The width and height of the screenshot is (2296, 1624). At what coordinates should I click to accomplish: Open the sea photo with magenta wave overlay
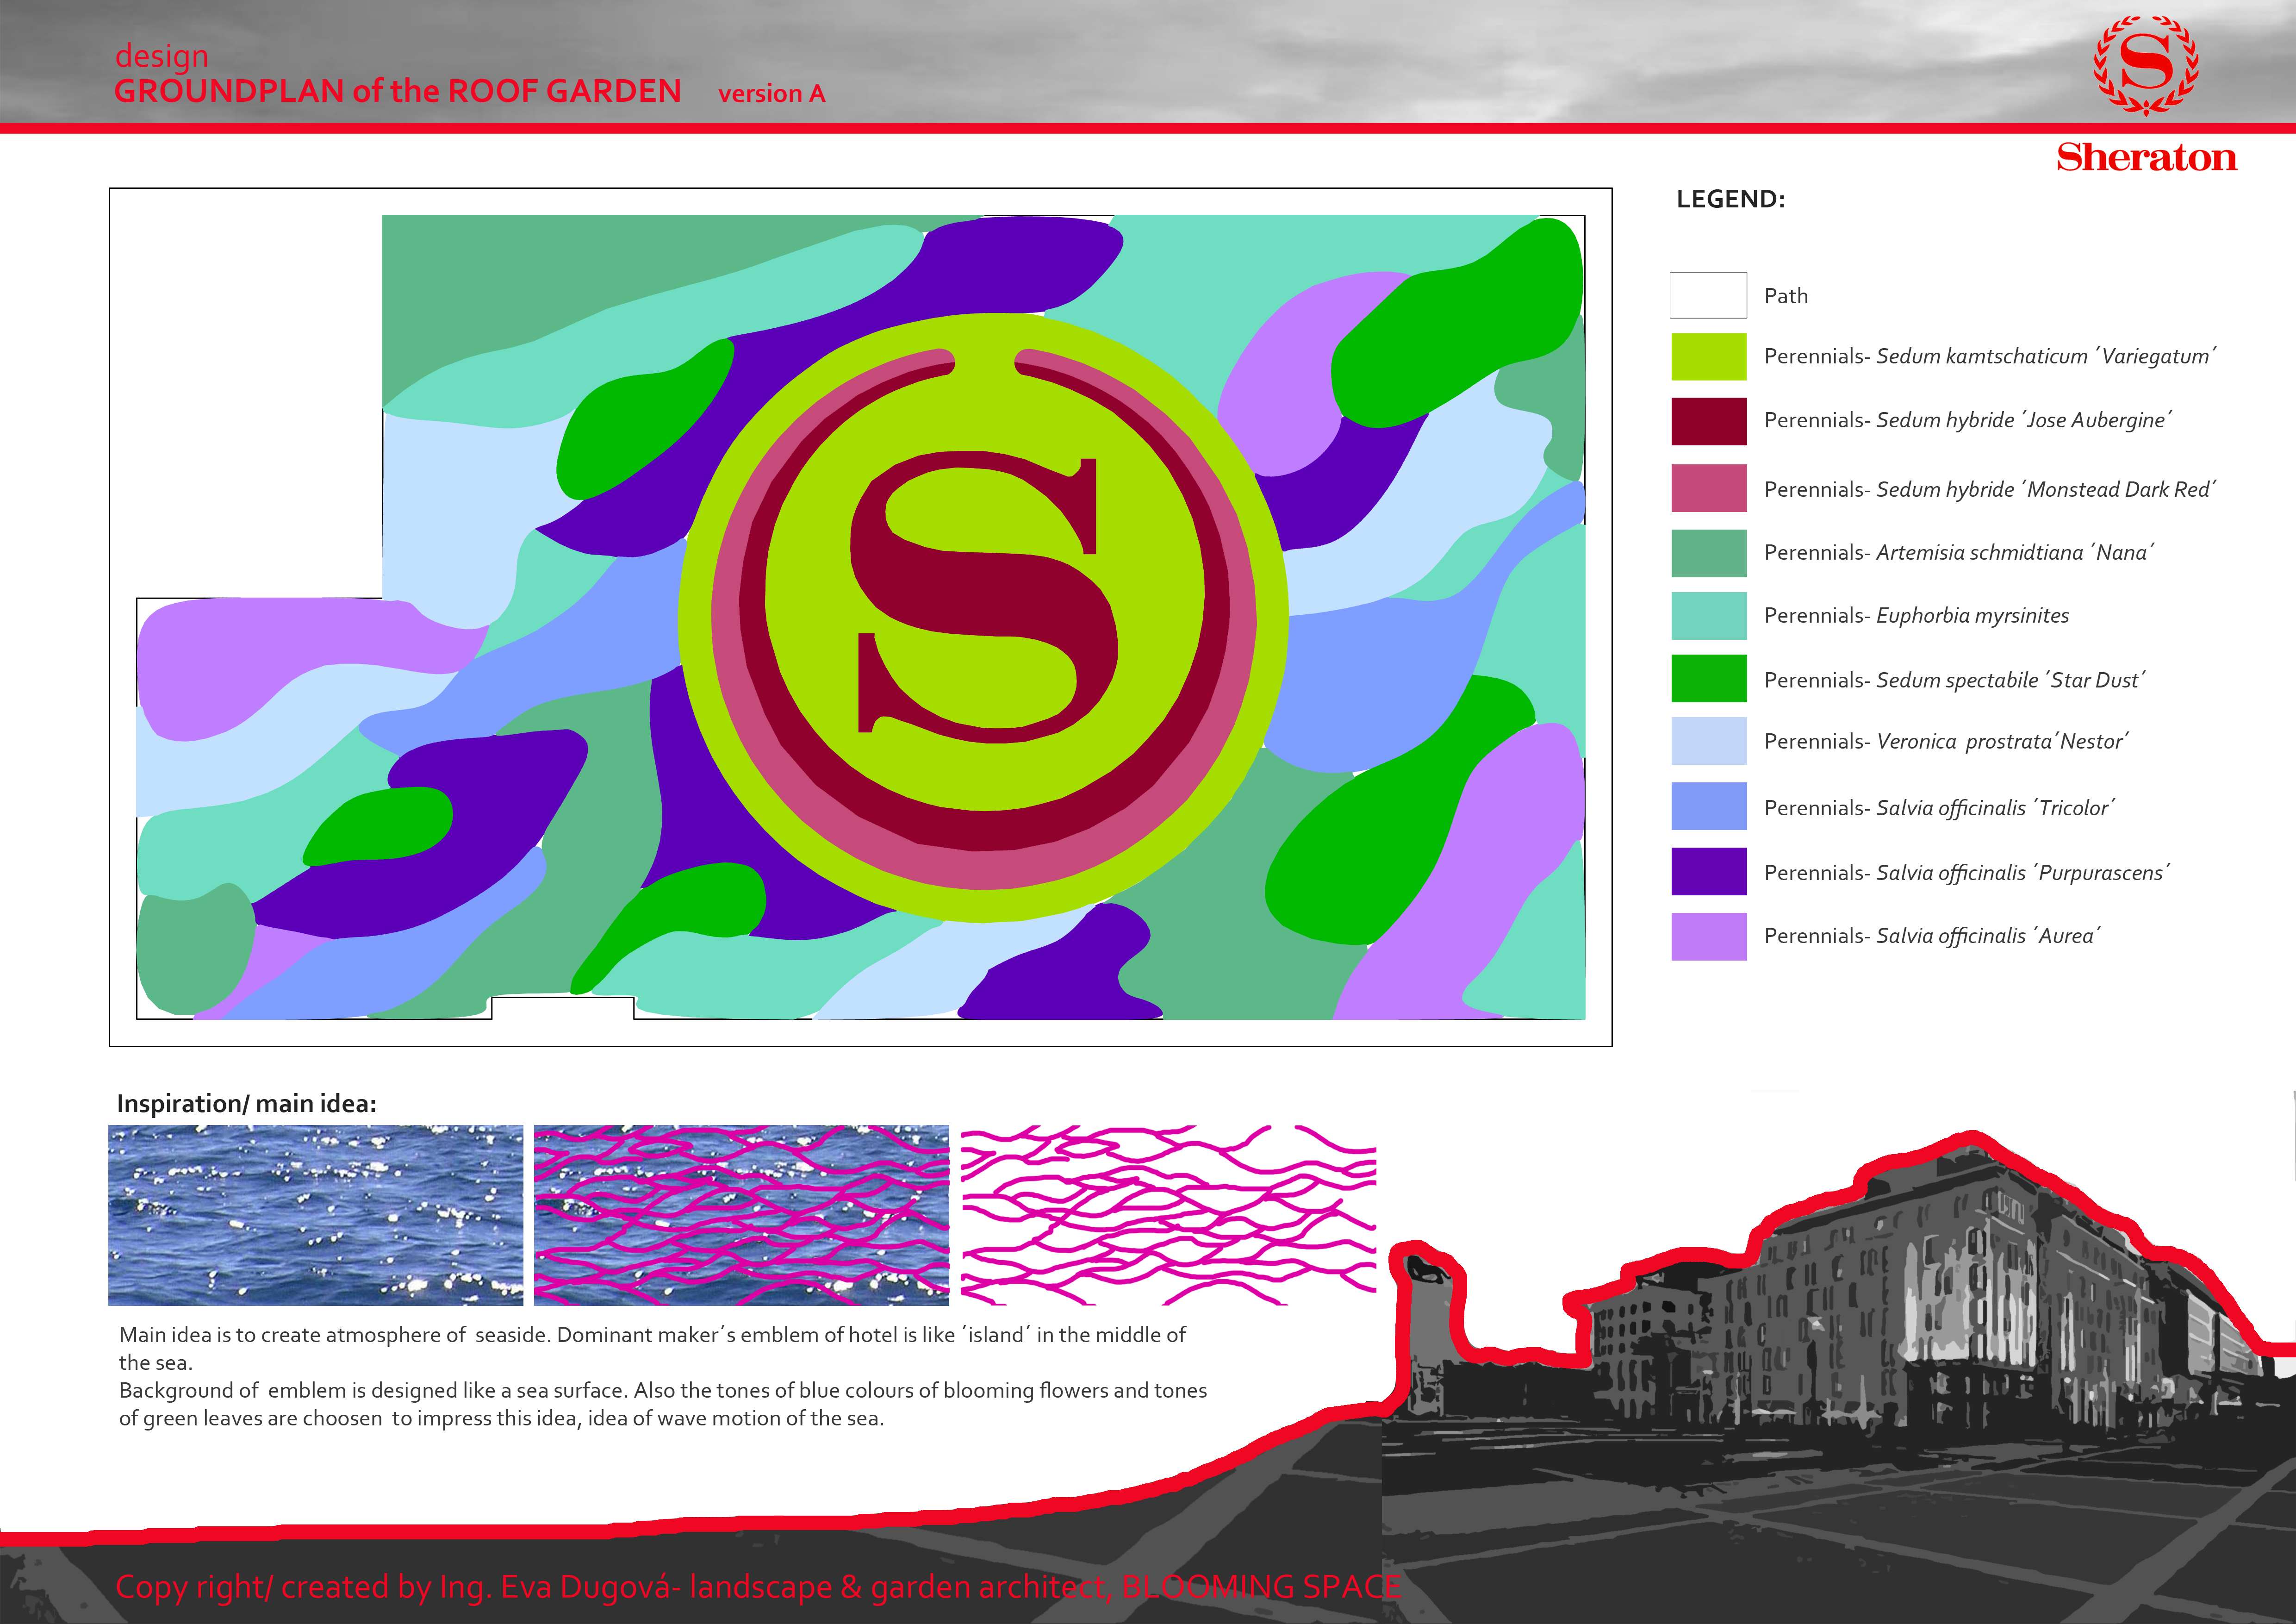[741, 1215]
